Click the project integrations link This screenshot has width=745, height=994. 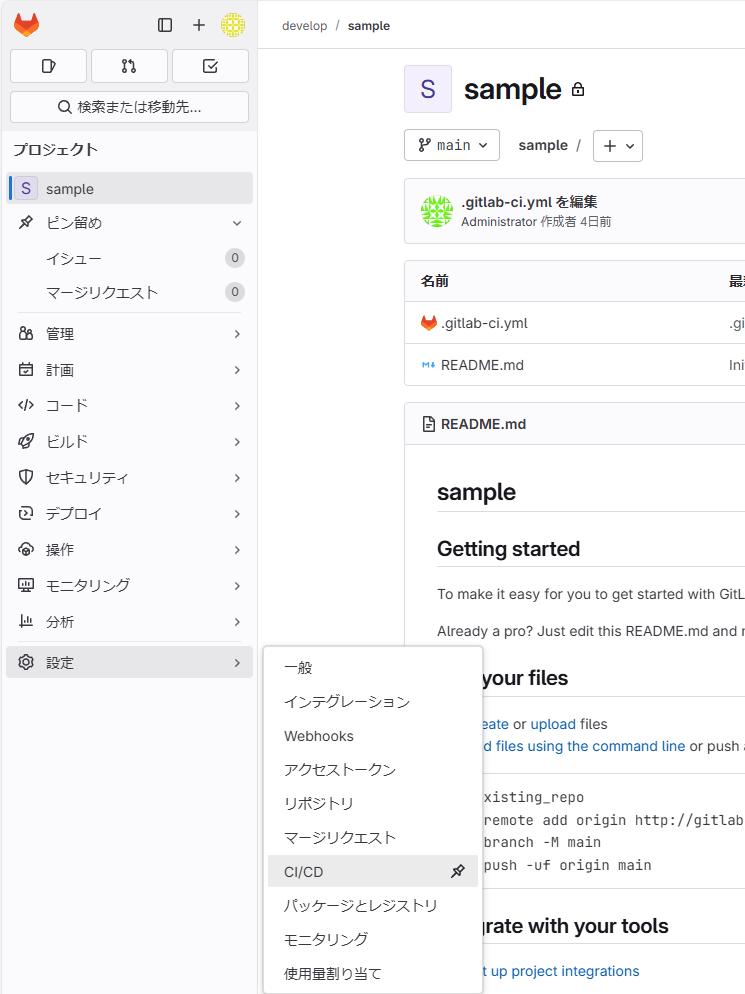(x=560, y=971)
